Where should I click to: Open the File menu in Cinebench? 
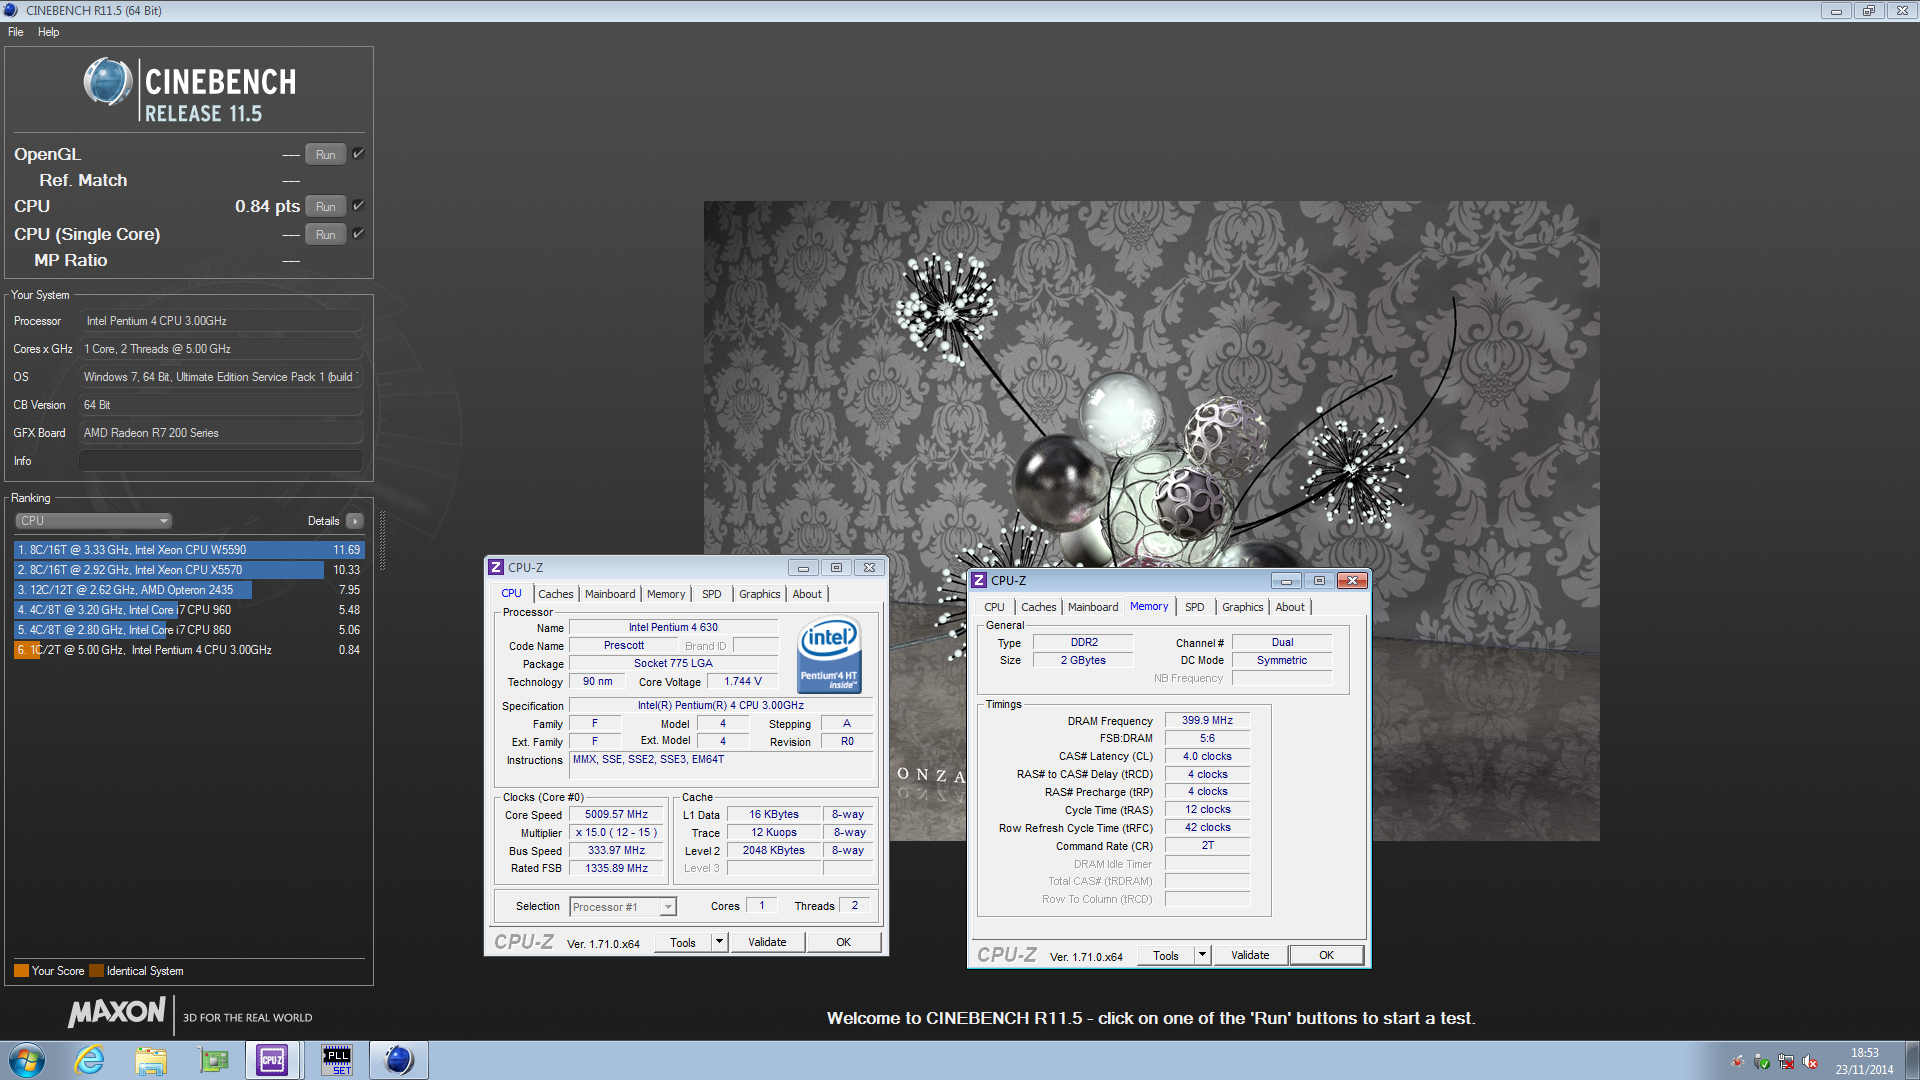(x=16, y=32)
